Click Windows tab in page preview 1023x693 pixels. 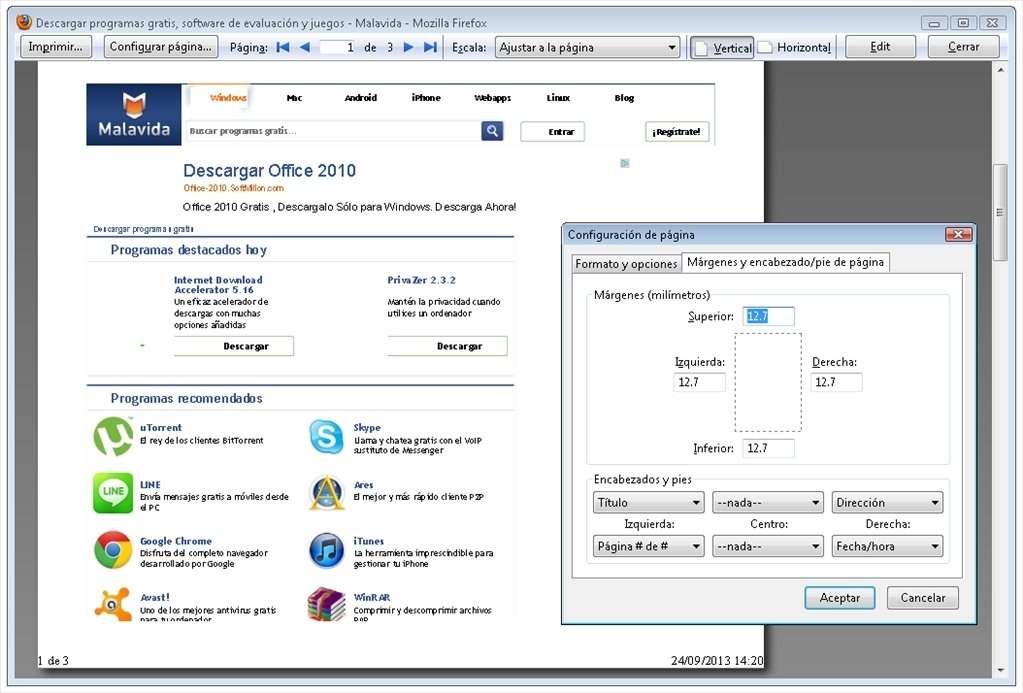228,98
